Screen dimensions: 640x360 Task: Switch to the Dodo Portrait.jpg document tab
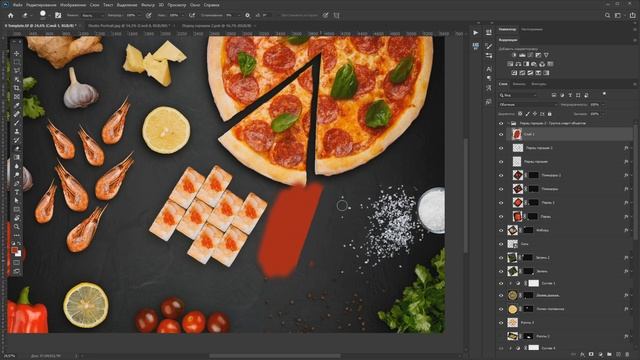tap(129, 26)
